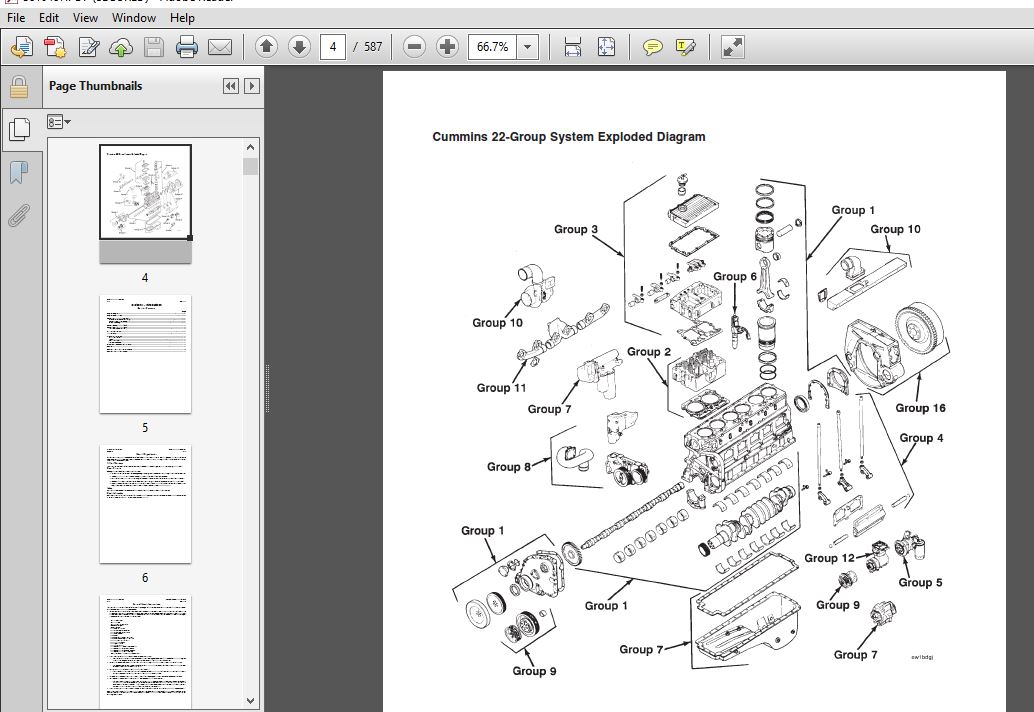Click the 'Group 6' diagram label
The width and height of the screenshot is (1034, 712).
click(x=735, y=277)
